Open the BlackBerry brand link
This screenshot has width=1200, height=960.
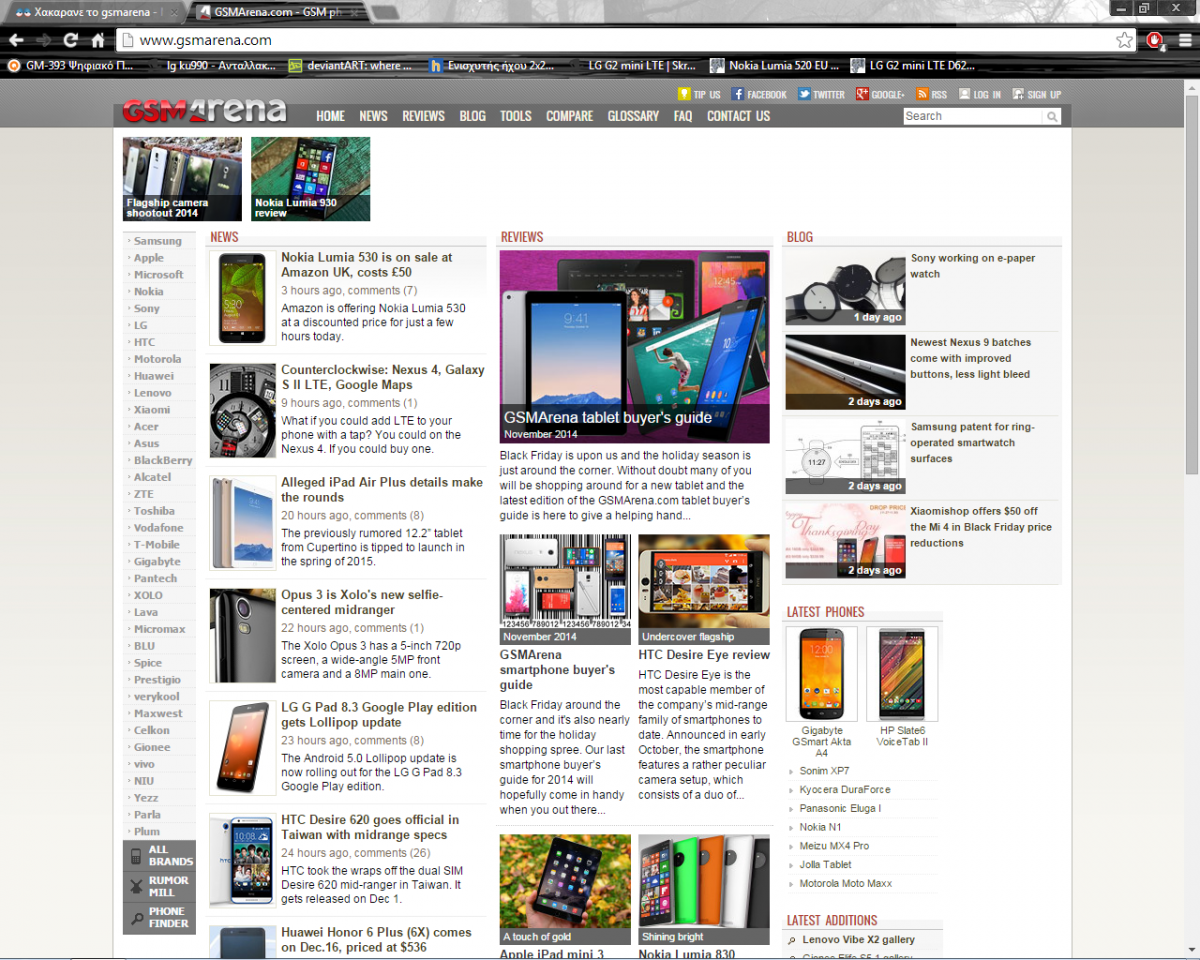[x=163, y=460]
